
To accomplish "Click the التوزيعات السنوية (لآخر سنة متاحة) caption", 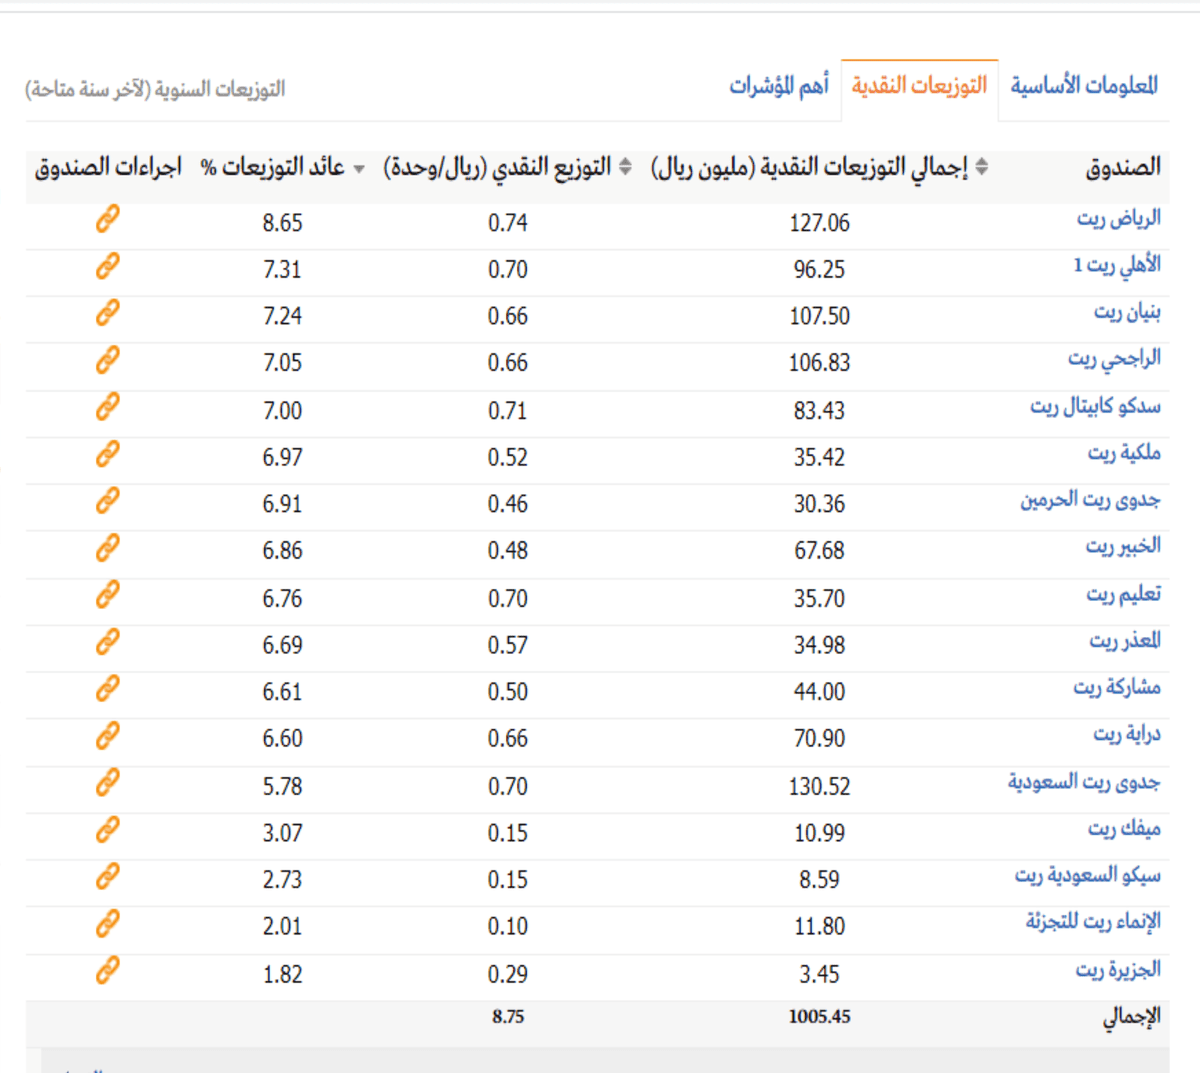I will click(155, 90).
